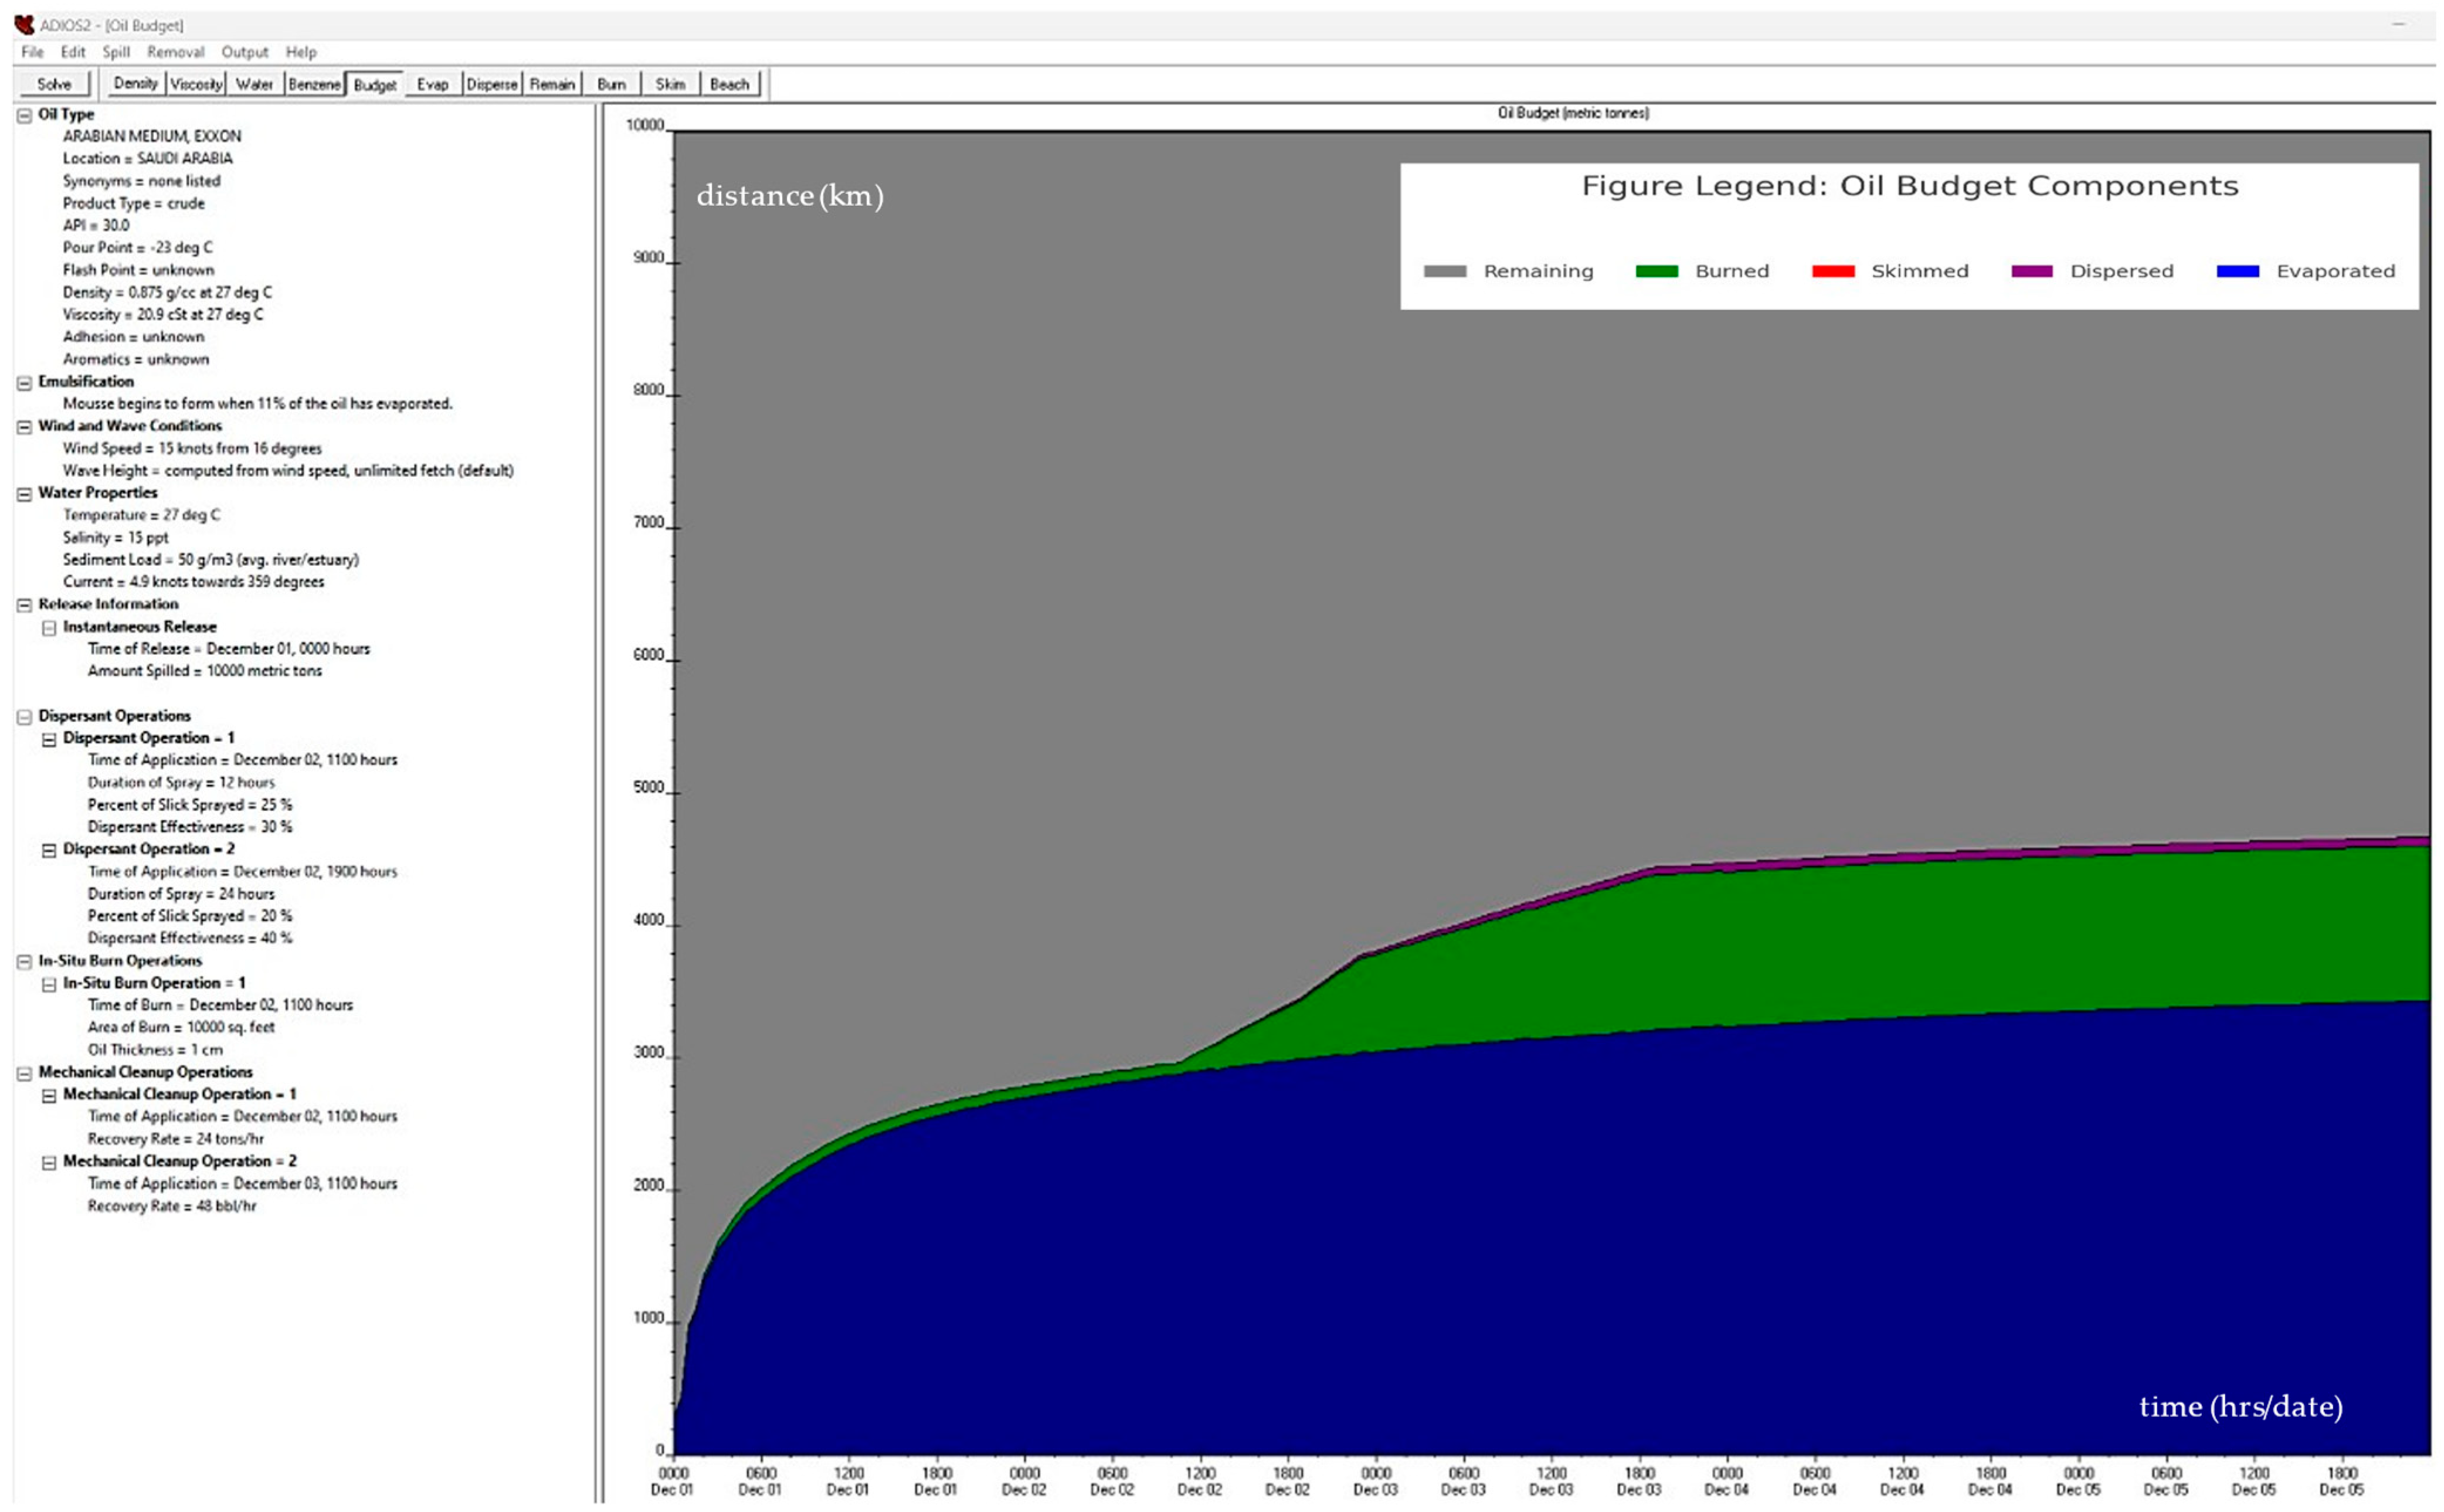The image size is (2444, 1512).
Task: Switch to the Benzene output view
Action: [x=314, y=84]
